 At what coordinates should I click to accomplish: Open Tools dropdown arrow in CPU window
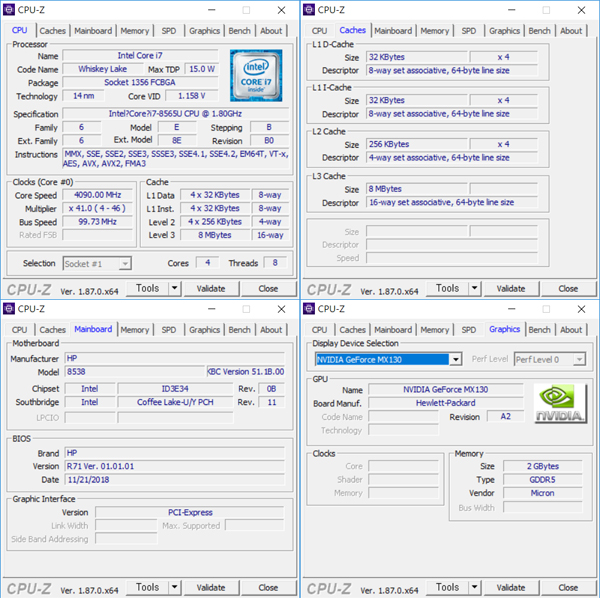coord(174,288)
